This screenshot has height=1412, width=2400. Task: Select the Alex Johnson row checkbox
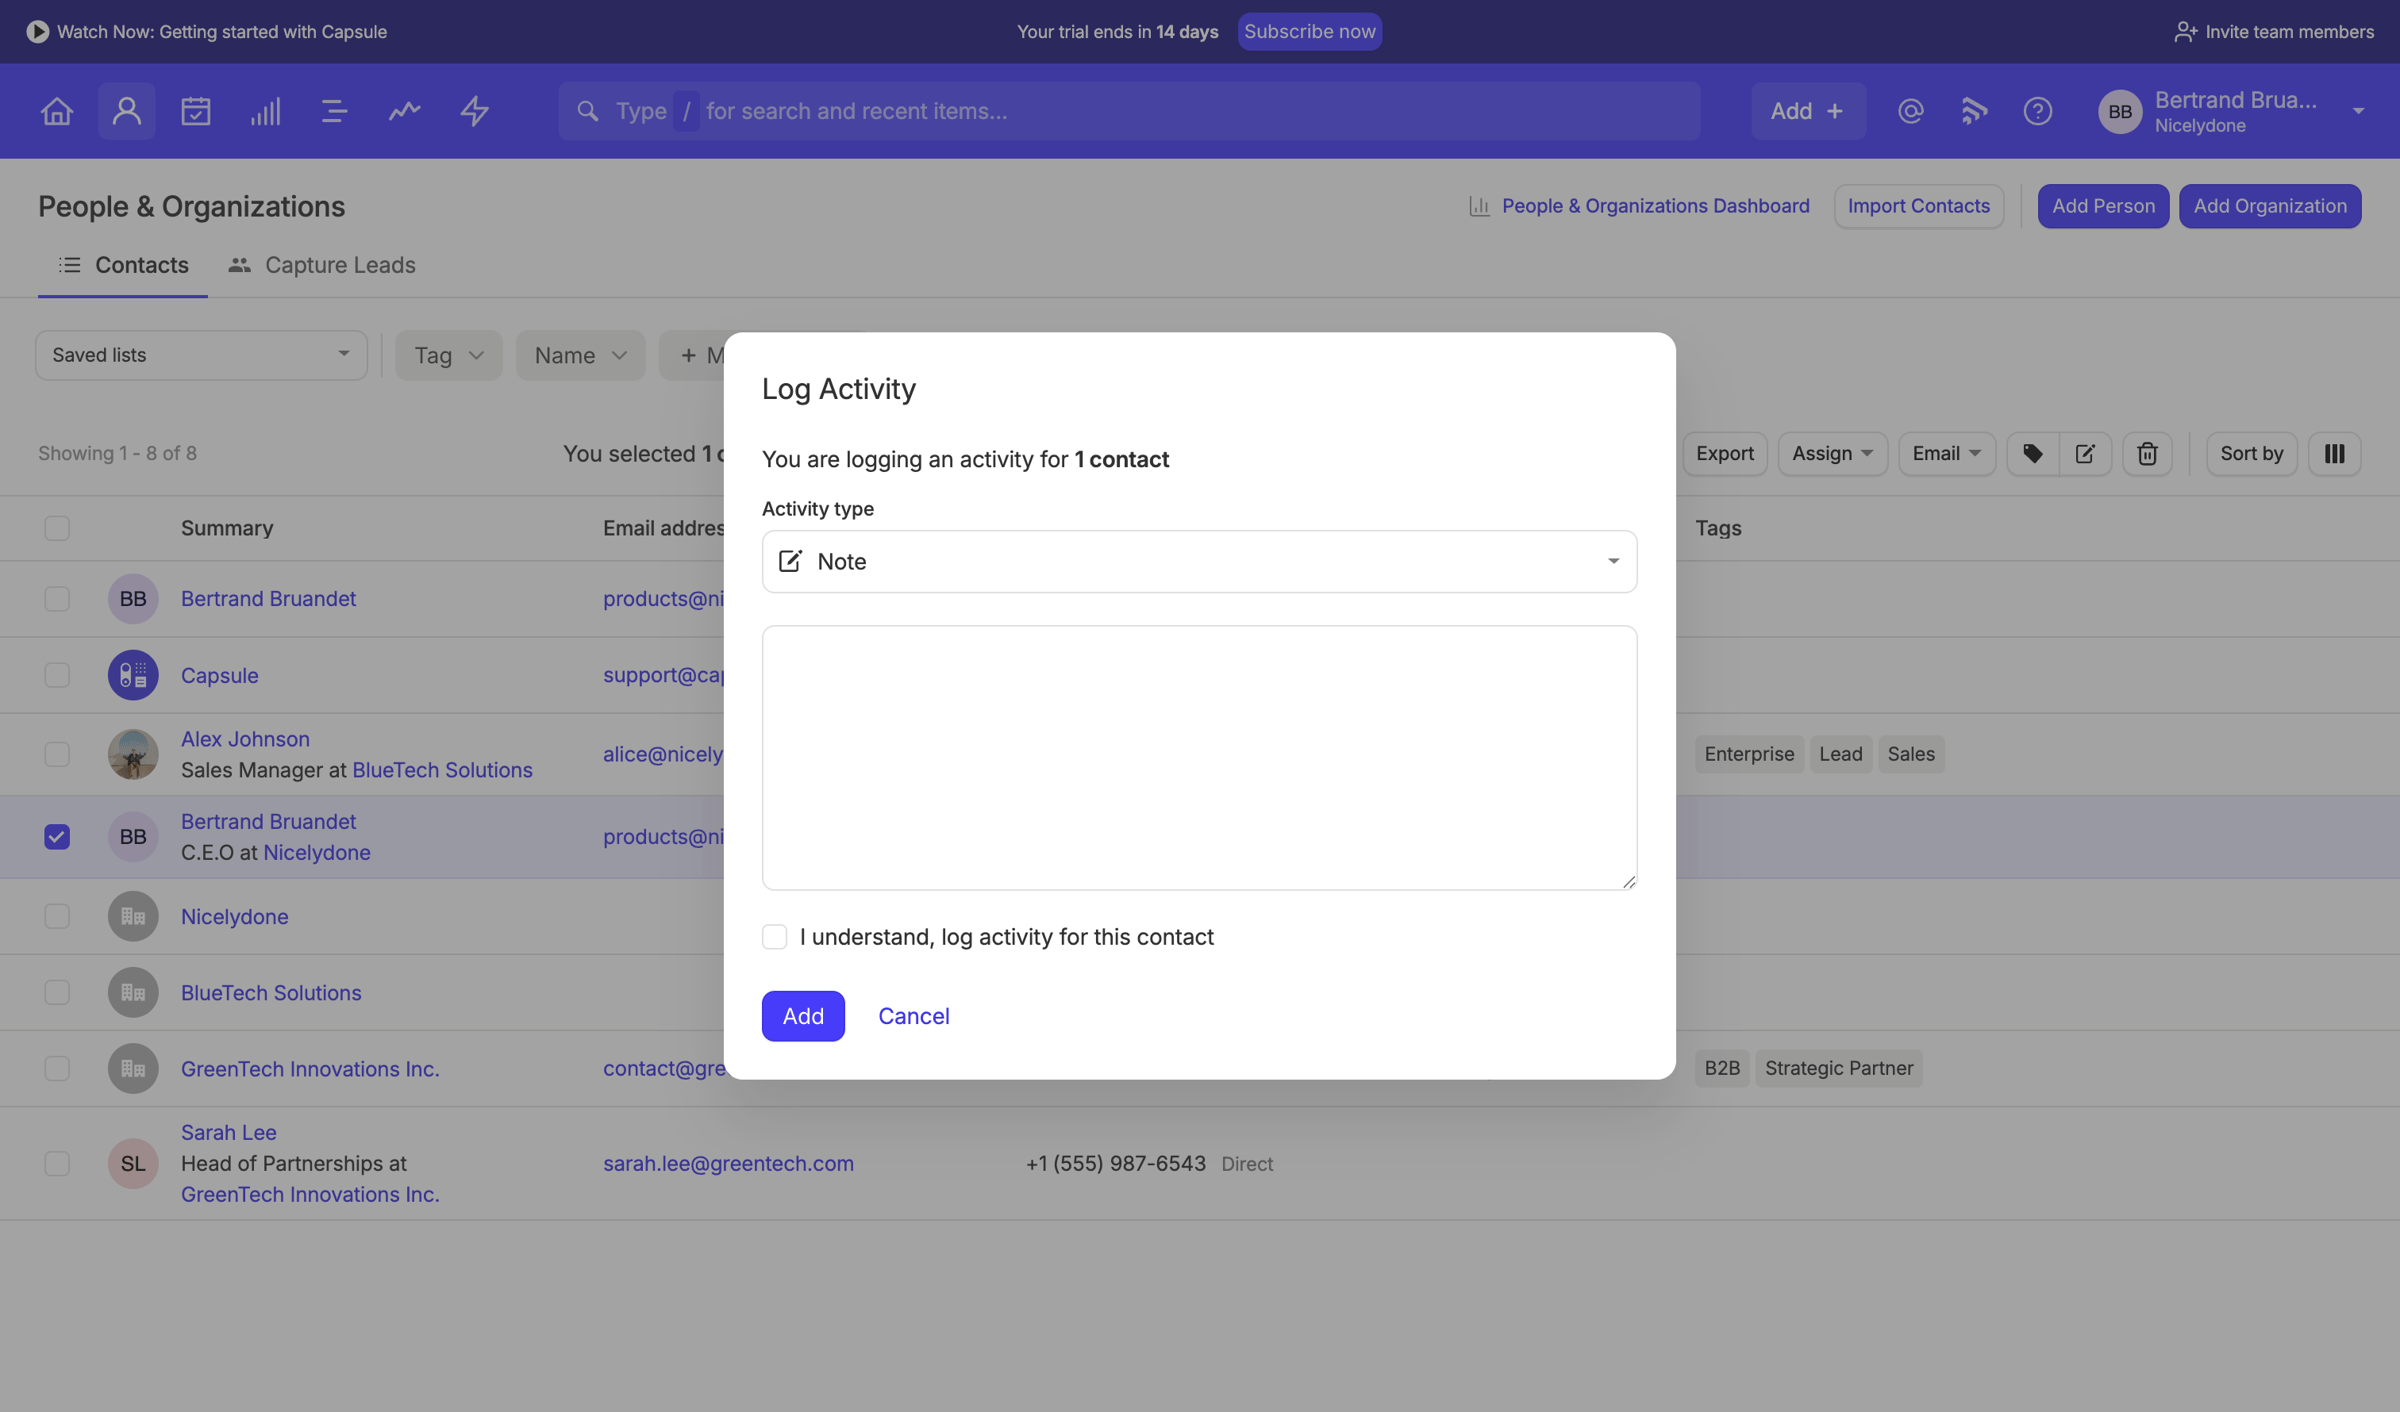coord(57,754)
